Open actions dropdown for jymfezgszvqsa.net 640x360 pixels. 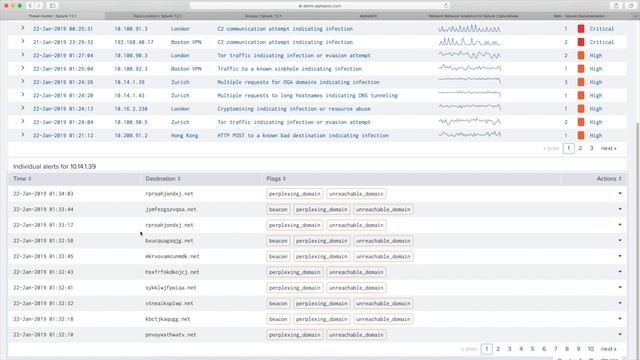[x=620, y=209]
